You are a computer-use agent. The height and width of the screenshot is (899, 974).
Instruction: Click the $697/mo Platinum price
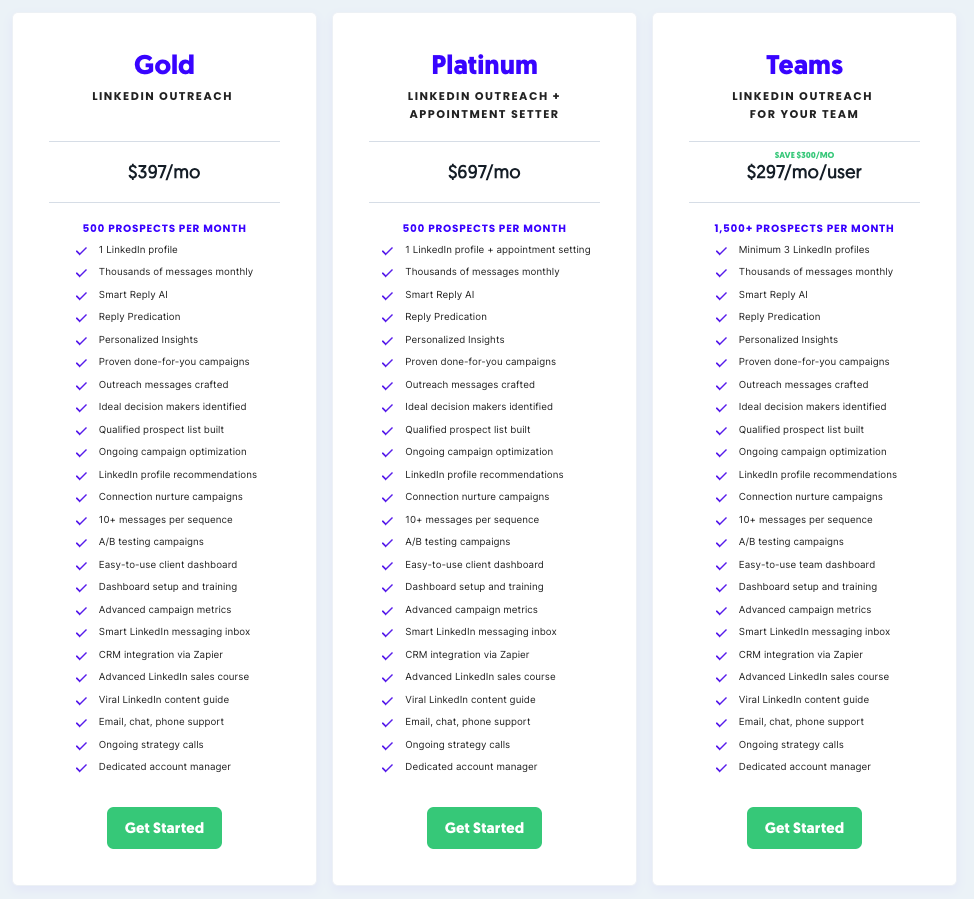[x=484, y=172]
